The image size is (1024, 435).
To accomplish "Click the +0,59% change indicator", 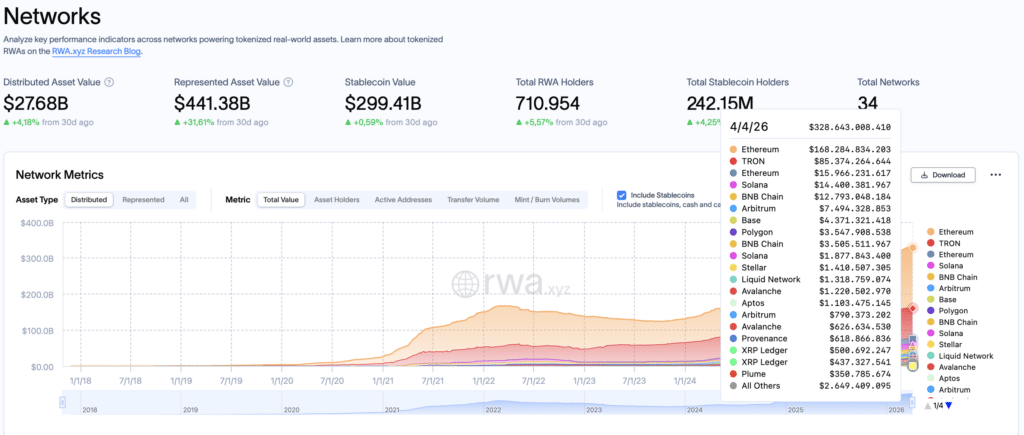I will (x=364, y=122).
